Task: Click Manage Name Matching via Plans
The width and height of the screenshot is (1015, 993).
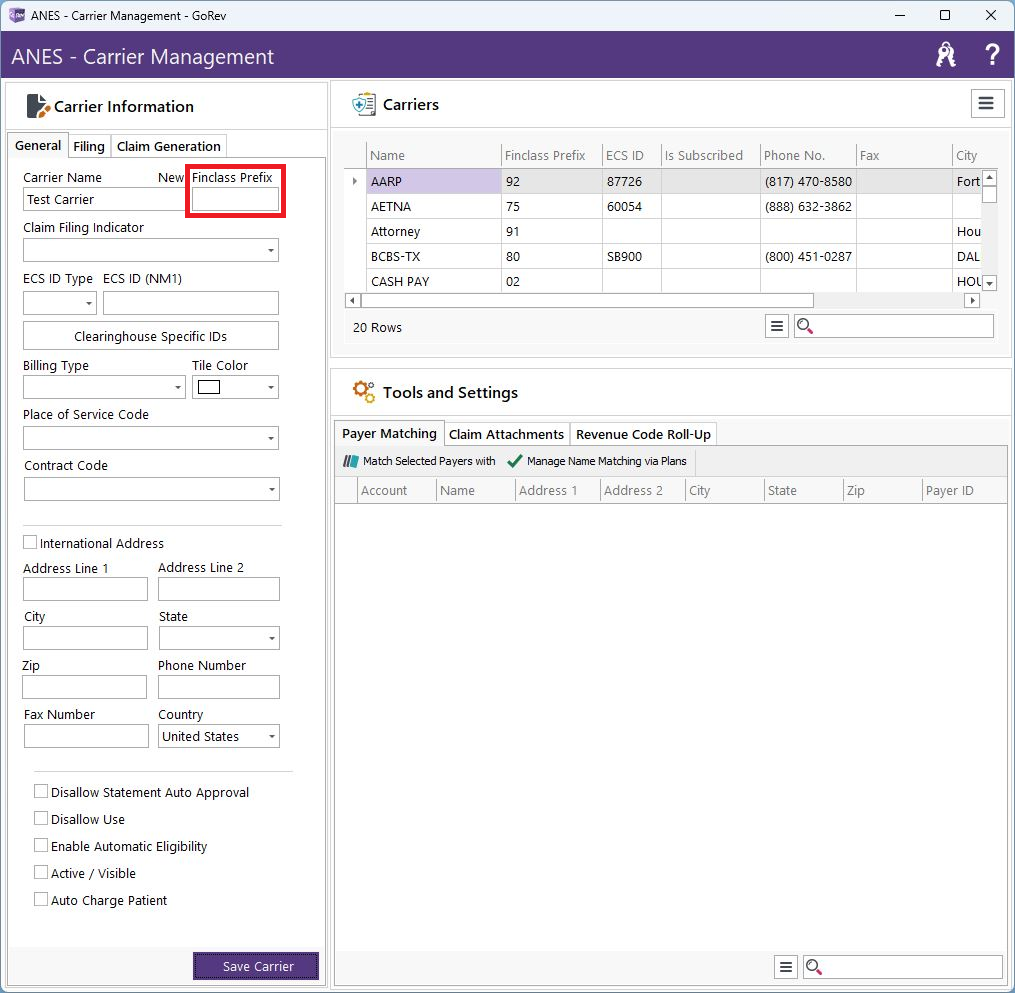Action: point(597,461)
